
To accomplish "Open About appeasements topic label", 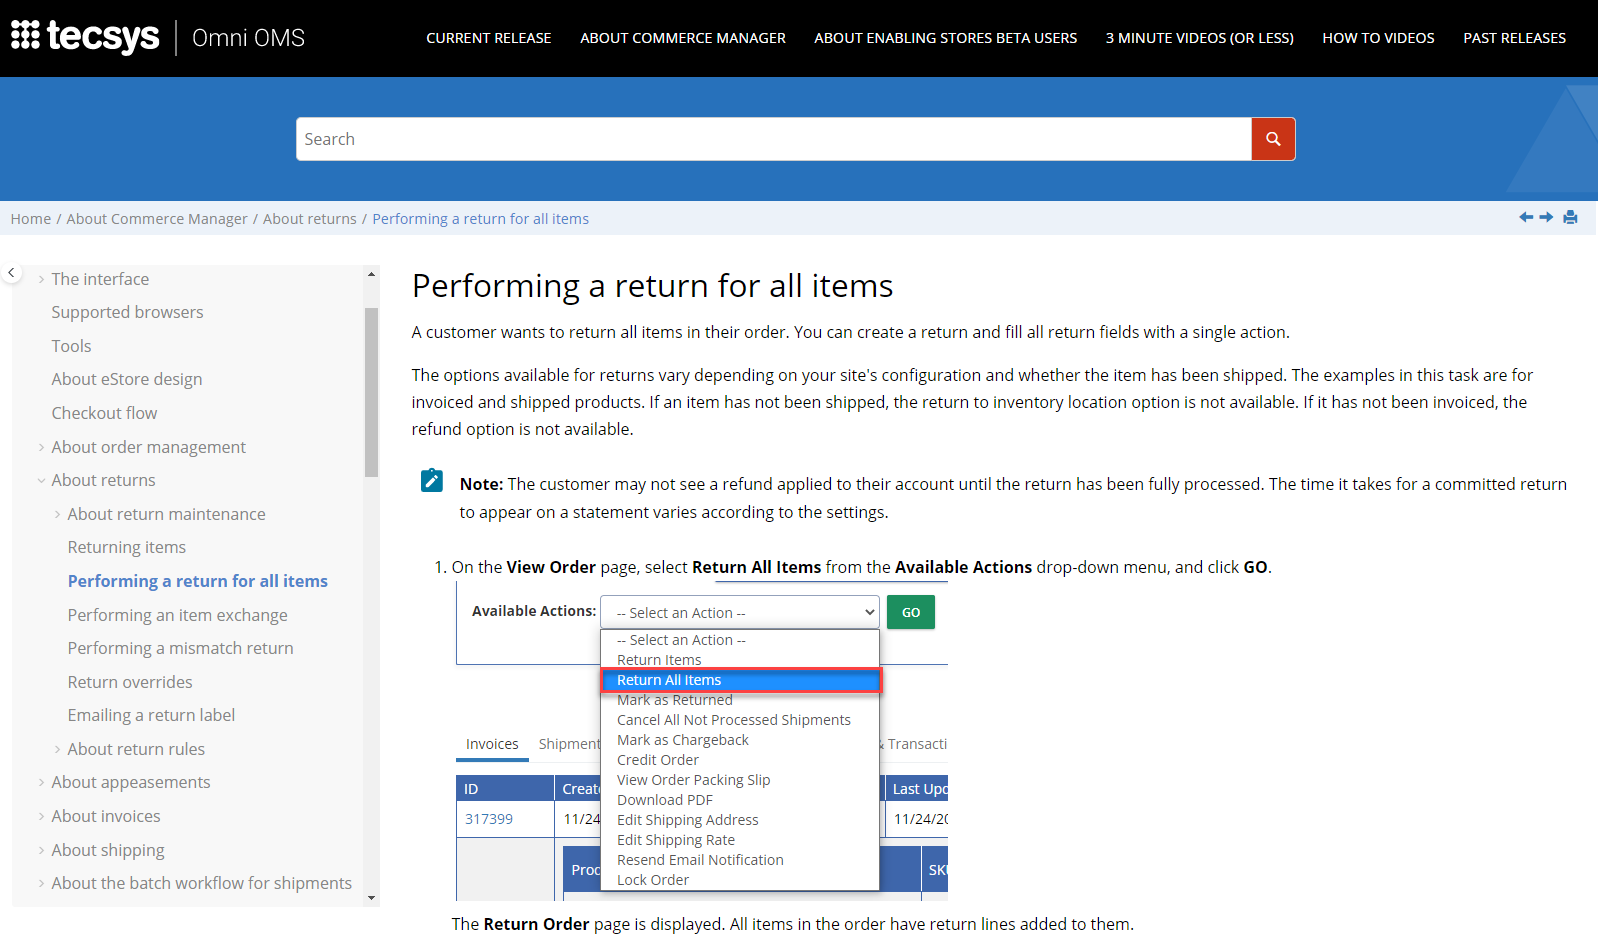I will pyautogui.click(x=131, y=782).
